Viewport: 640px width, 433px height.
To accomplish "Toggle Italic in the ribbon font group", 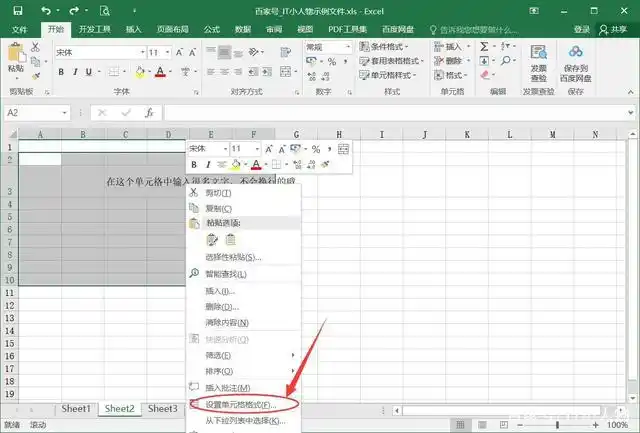I will coord(77,72).
